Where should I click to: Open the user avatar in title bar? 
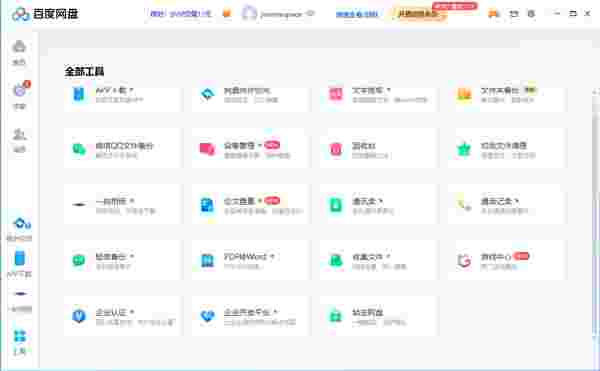[249, 13]
